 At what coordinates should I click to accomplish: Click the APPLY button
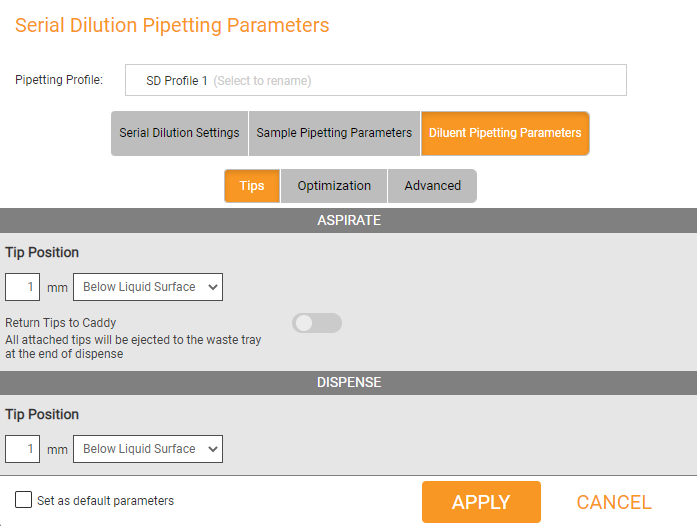(x=481, y=502)
